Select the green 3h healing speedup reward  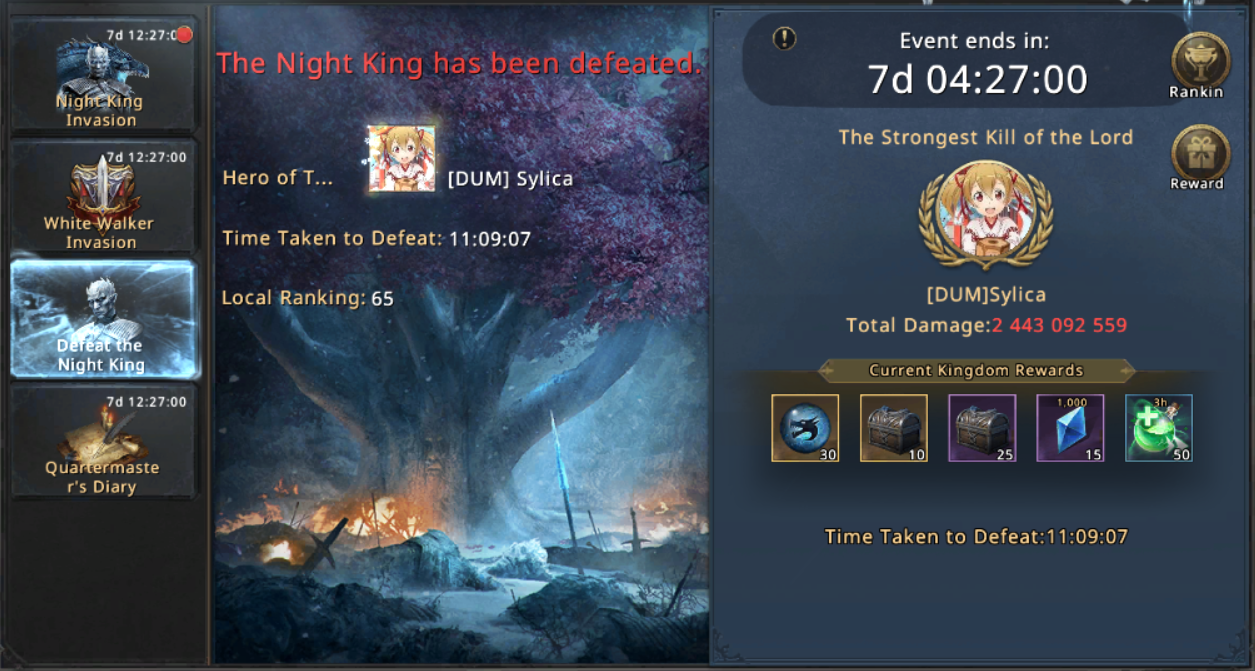1159,428
